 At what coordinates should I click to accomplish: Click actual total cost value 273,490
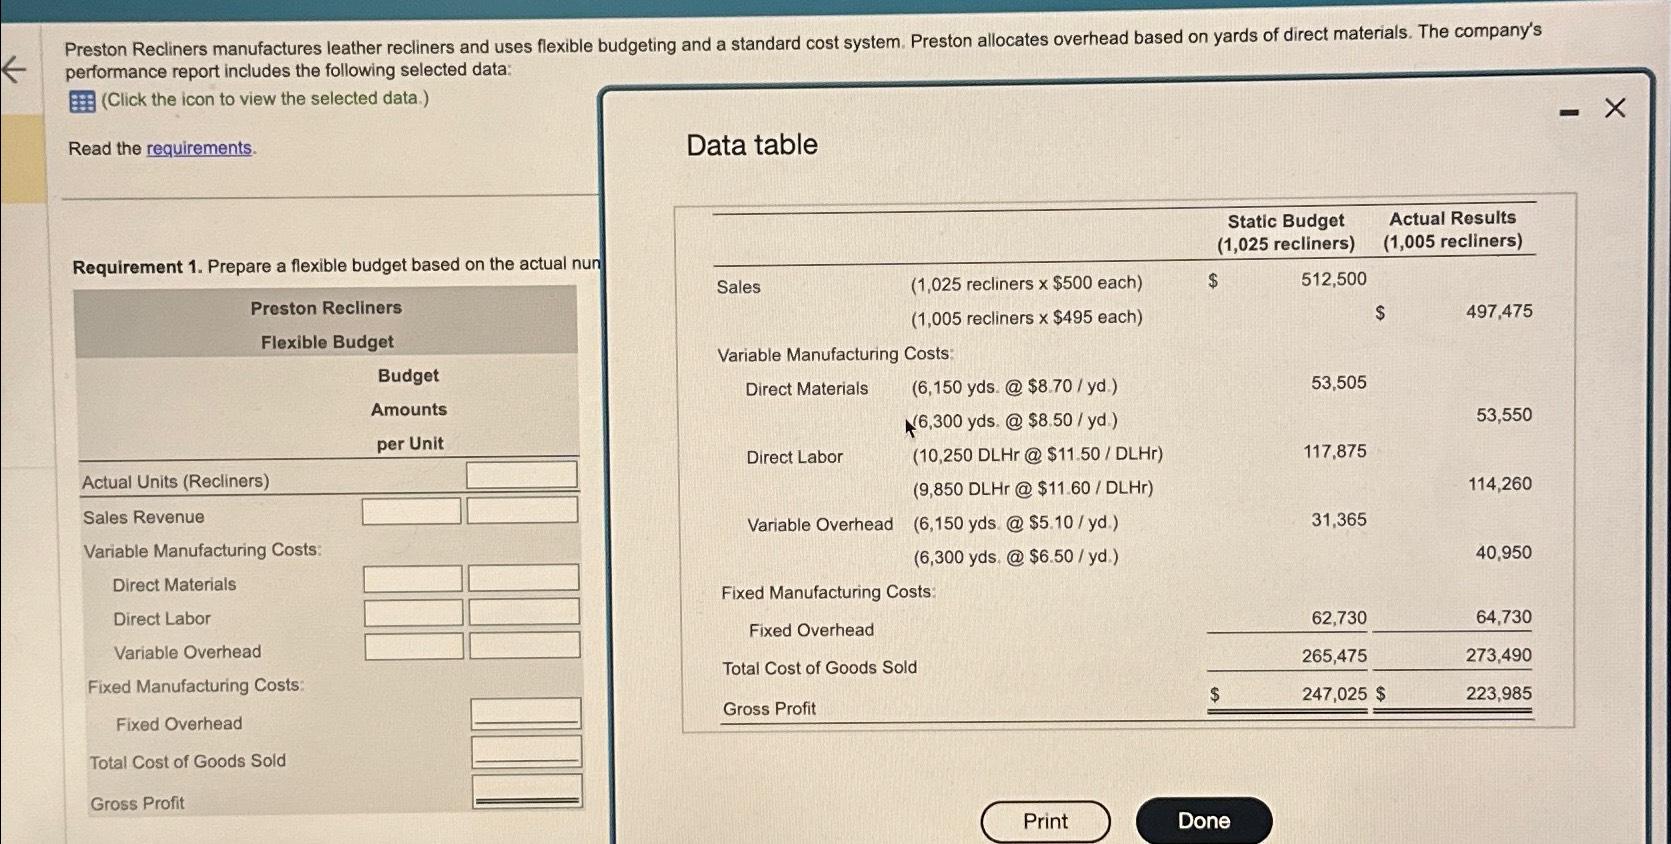pyautogui.click(x=1499, y=655)
